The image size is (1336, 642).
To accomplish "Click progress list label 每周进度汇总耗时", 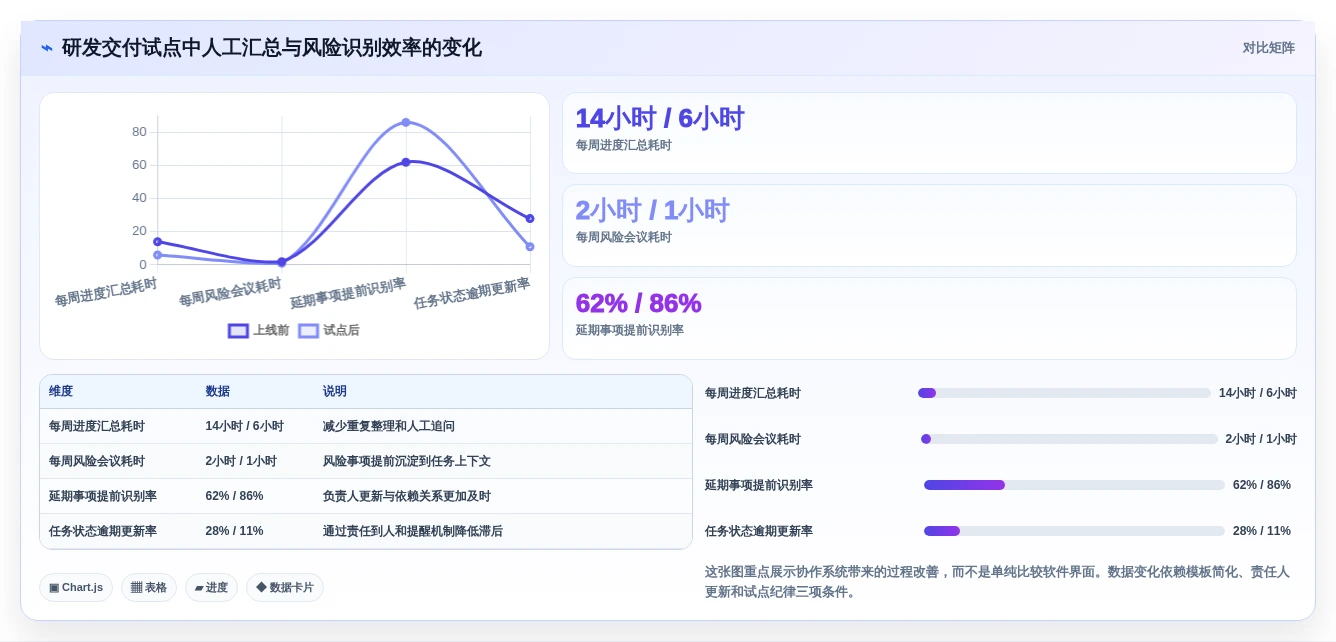I will pyautogui.click(x=753, y=393).
